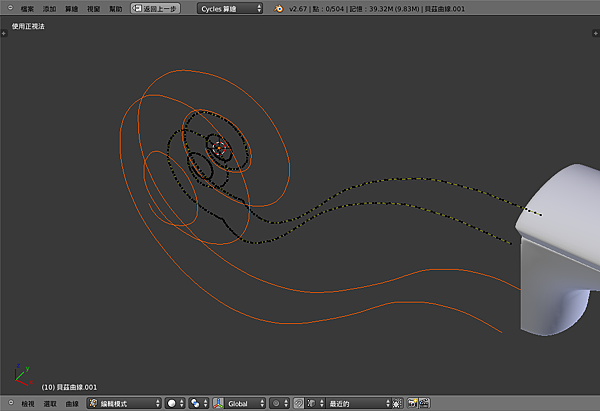Click the '(10) 貝茲曲線.001' object label
This screenshot has height=411, width=600.
(x=69, y=387)
